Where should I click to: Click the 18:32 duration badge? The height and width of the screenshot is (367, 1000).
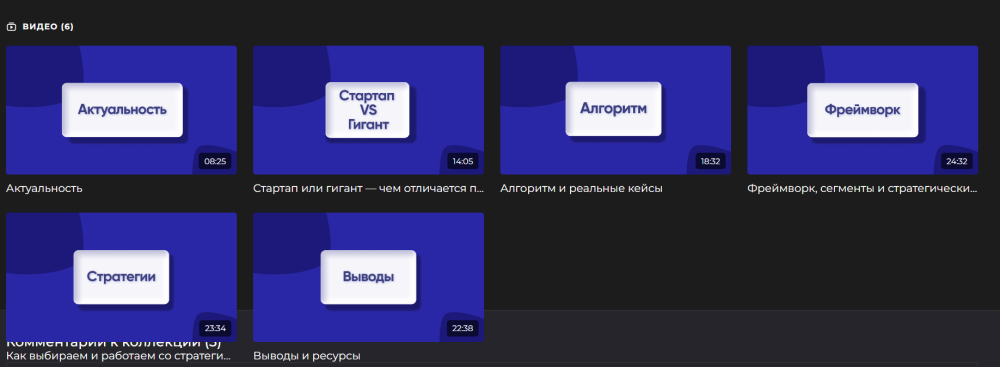click(x=710, y=161)
